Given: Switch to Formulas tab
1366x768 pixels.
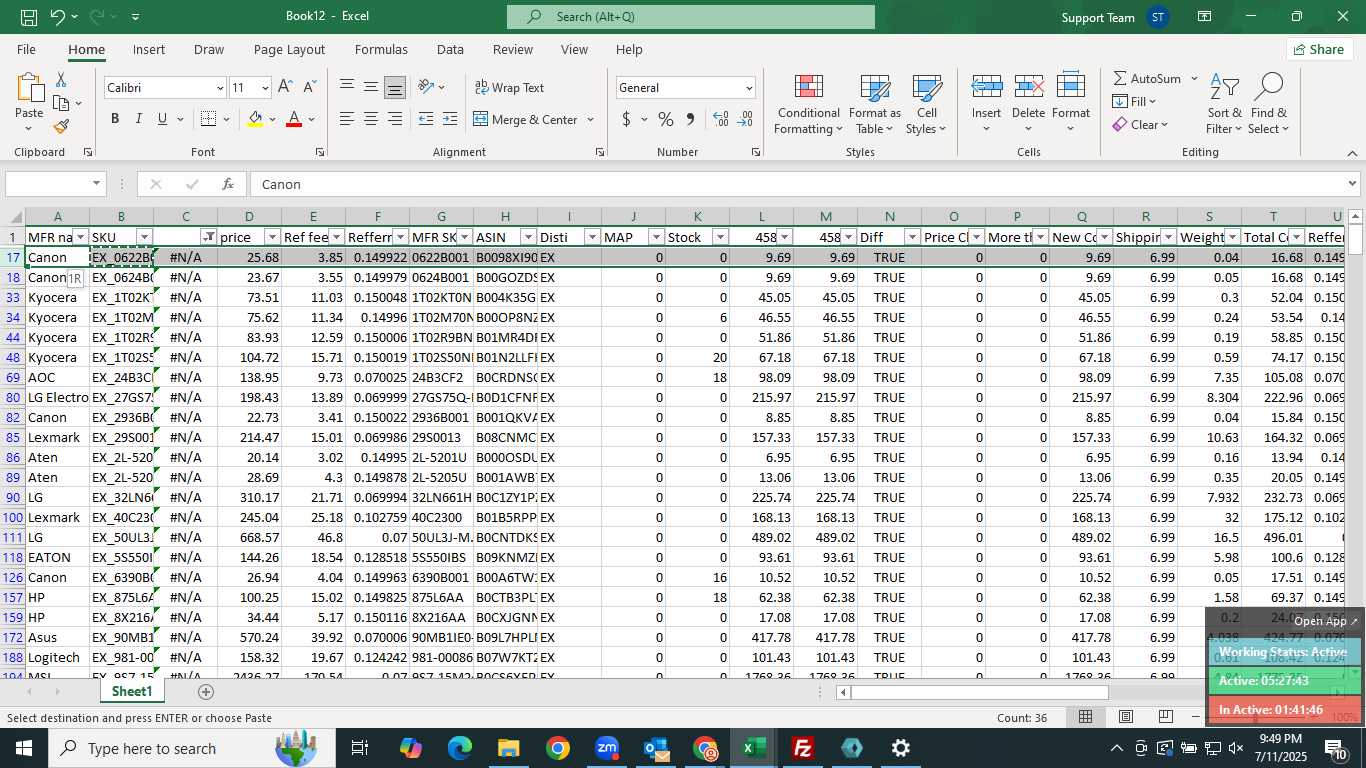Looking at the screenshot, I should 381,49.
